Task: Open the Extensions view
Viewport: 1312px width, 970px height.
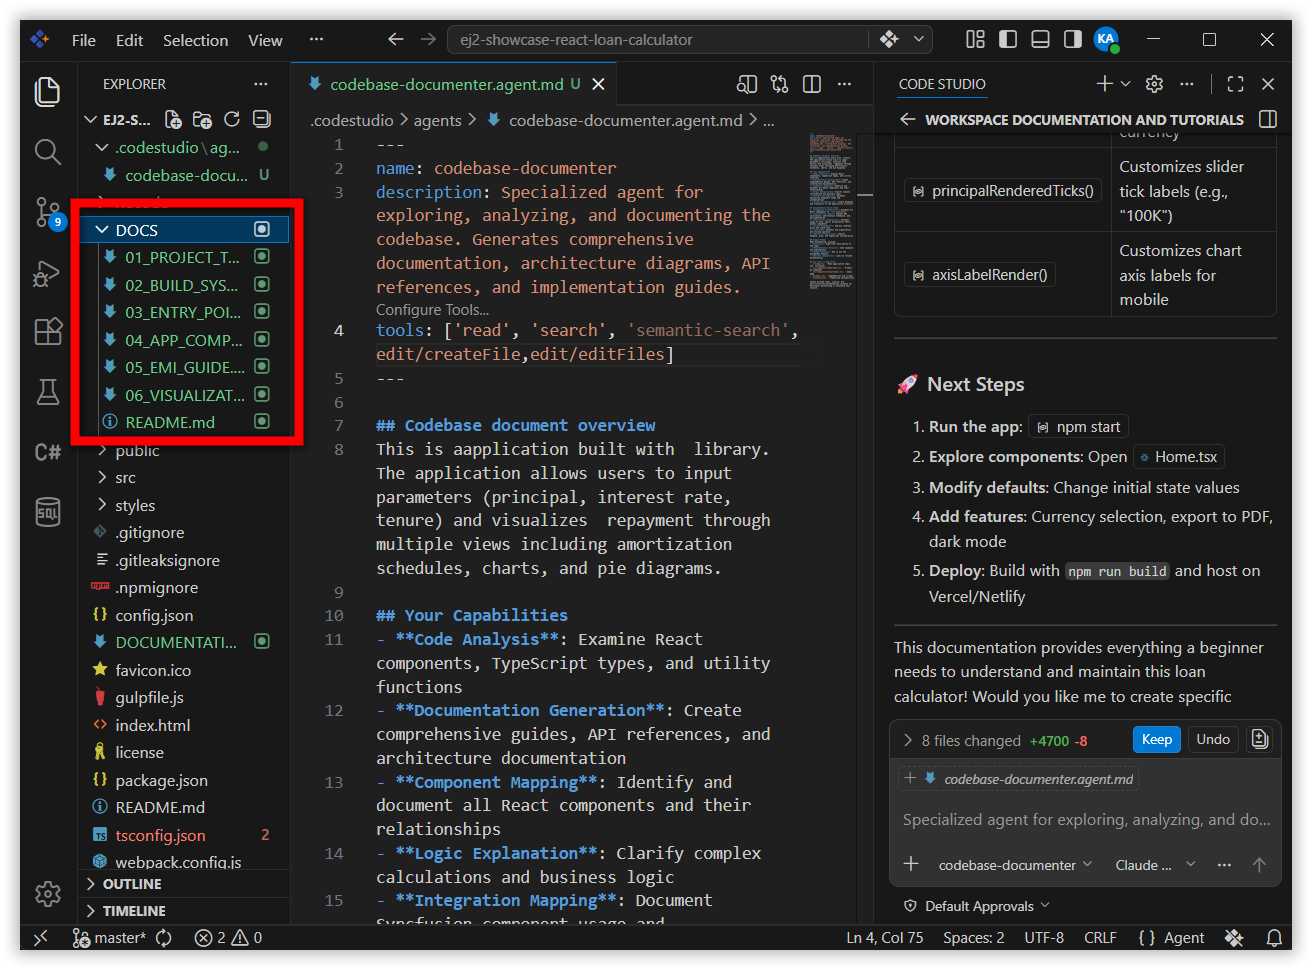Action: point(47,331)
